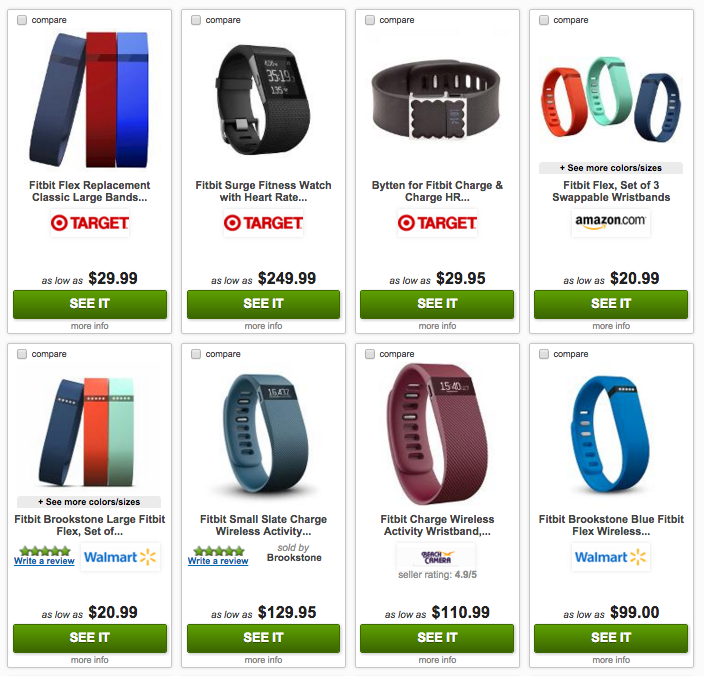
Task: Check compare box for Fitbit Charge Wireless burgundy wristband
Action: pyautogui.click(x=370, y=354)
